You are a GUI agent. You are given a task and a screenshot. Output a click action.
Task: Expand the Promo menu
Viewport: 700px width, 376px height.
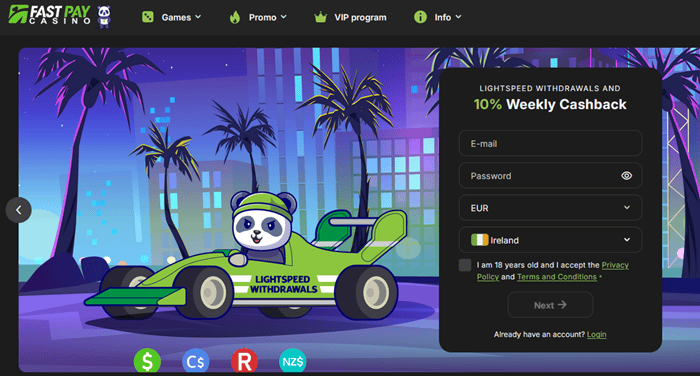[267, 17]
